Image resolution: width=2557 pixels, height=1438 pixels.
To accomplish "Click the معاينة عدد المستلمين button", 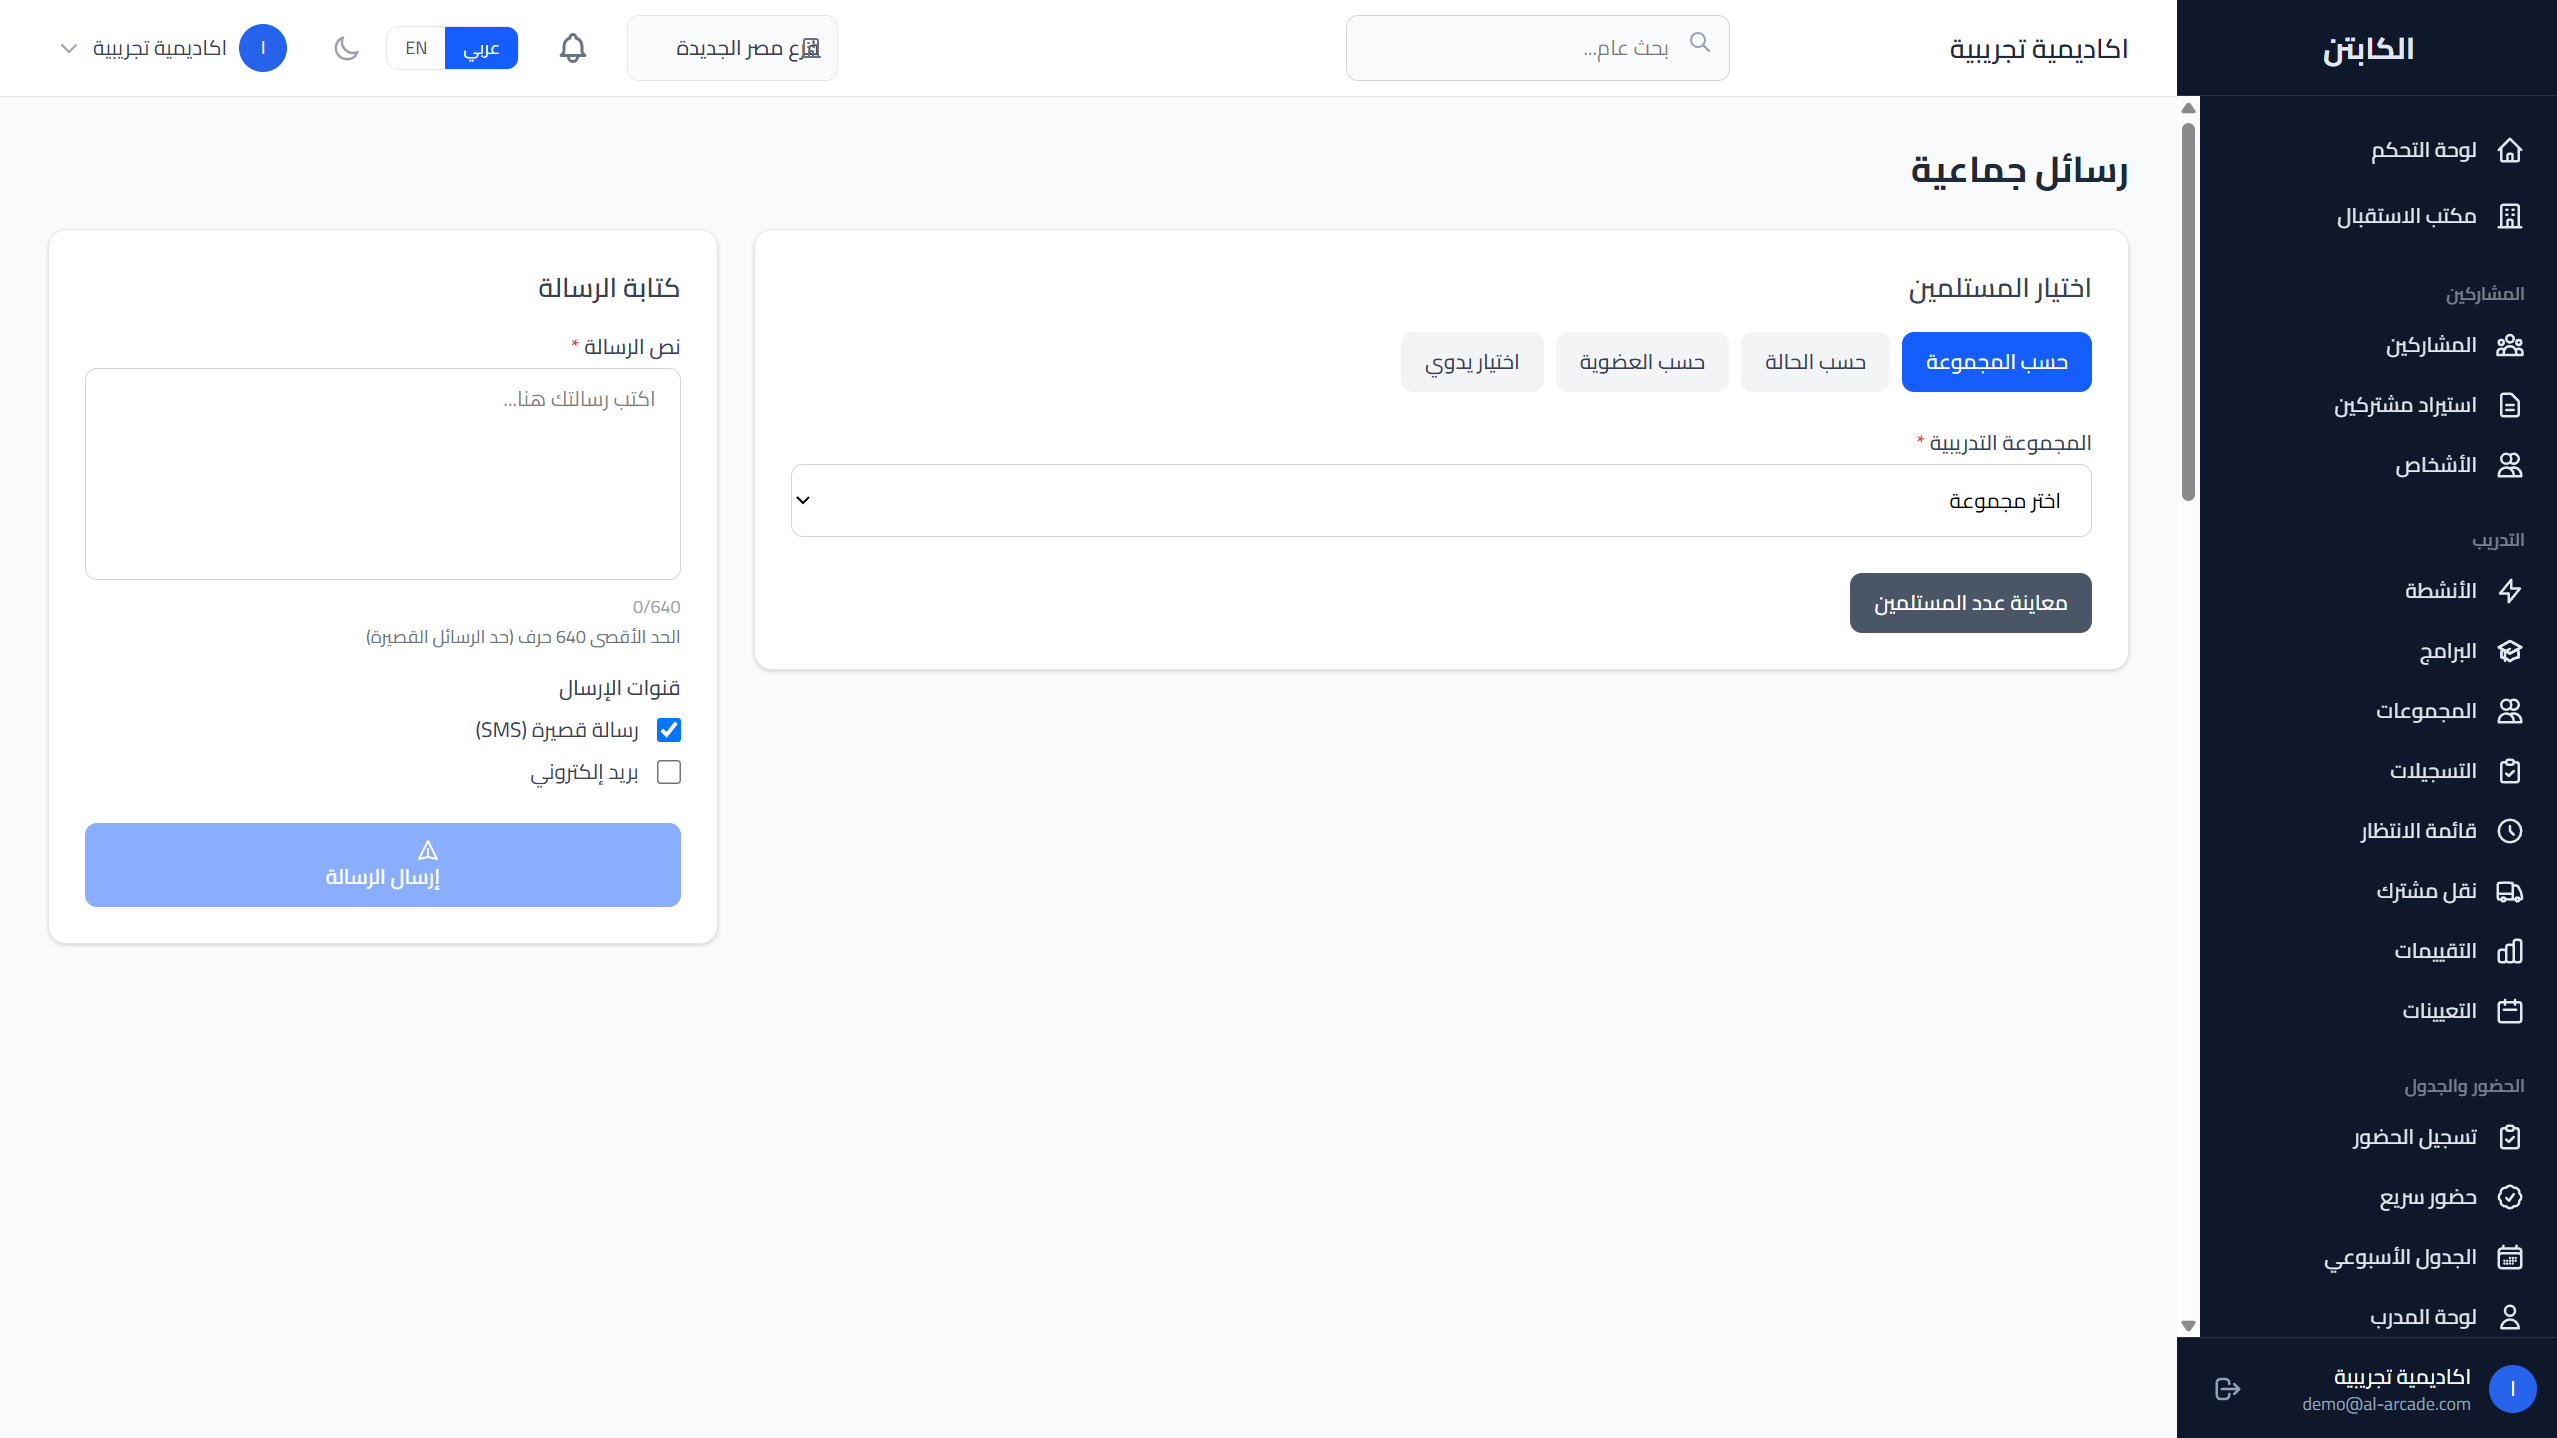I will click(1970, 603).
